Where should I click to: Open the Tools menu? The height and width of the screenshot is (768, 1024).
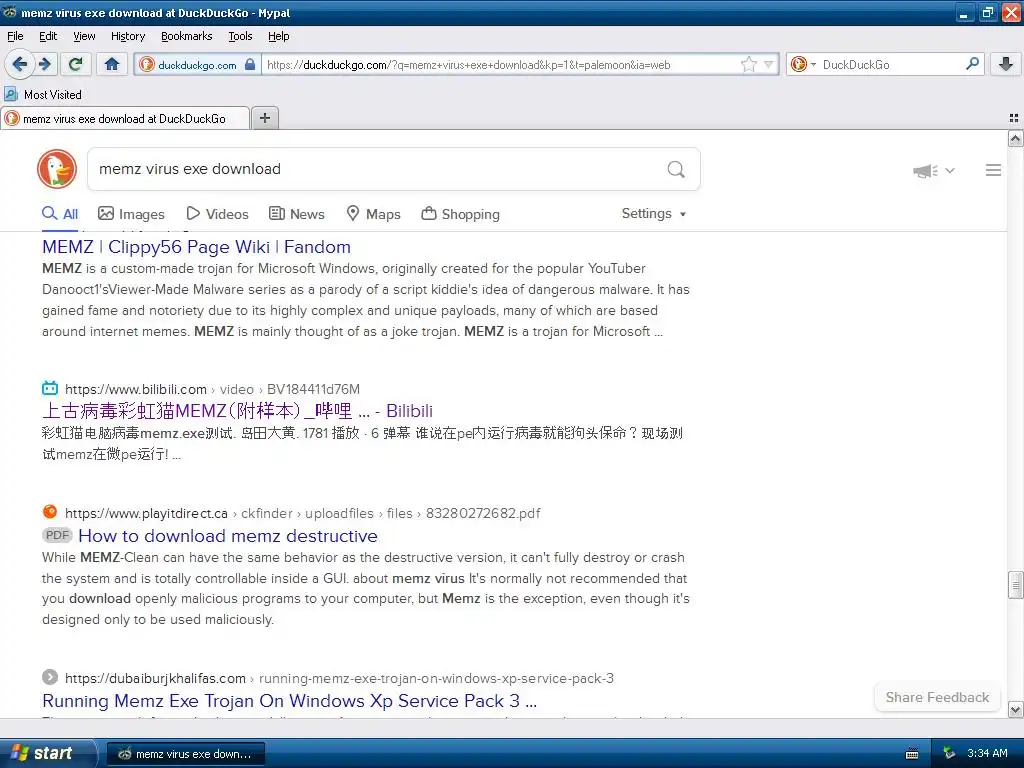[x=240, y=36]
